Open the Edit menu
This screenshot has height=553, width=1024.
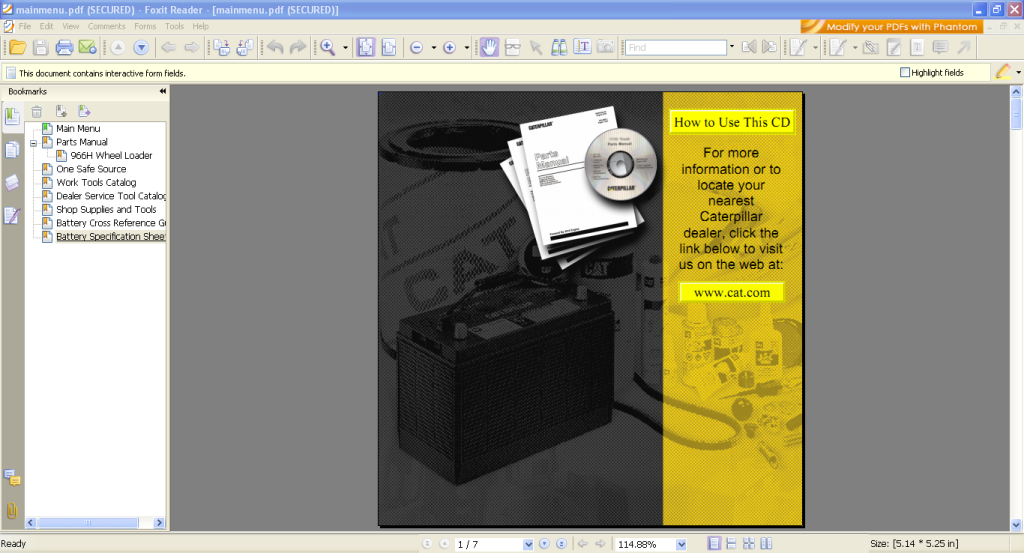click(46, 26)
